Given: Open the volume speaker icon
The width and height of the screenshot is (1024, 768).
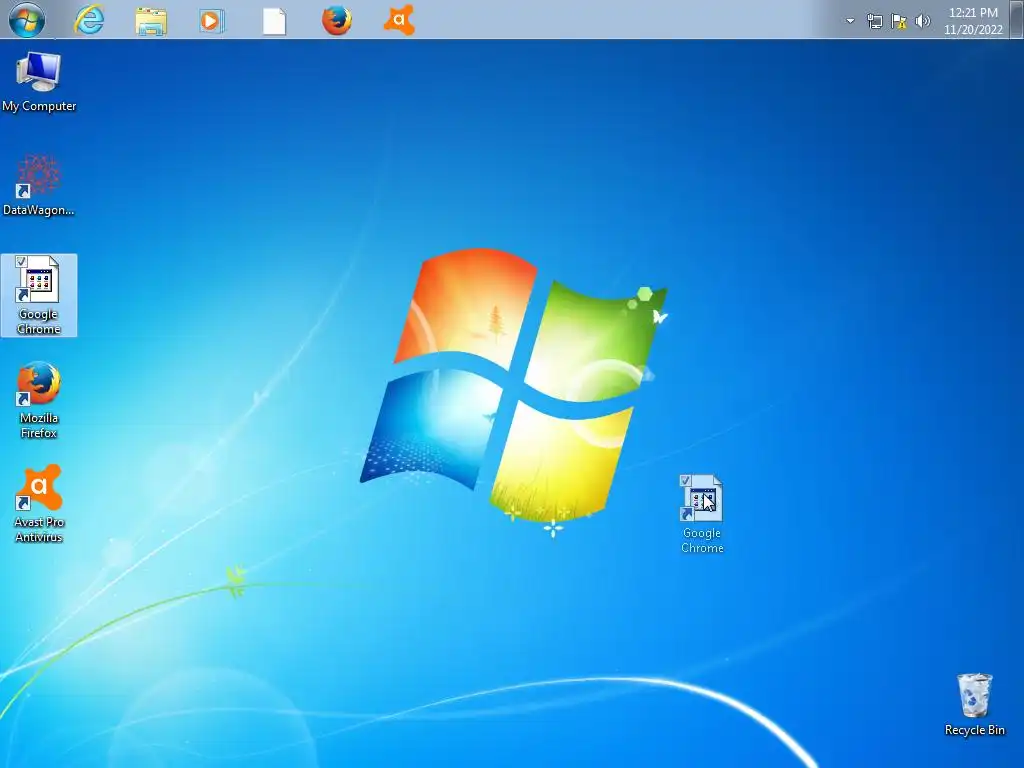Looking at the screenshot, I should [923, 22].
